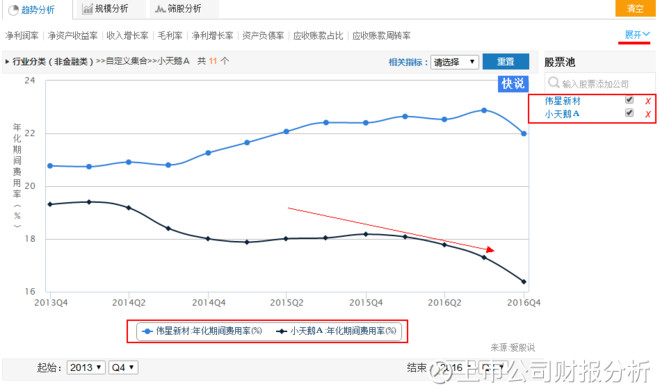The width and height of the screenshot is (660, 389).
Task: Open the 小天鹅A stock link
Action: (x=562, y=114)
